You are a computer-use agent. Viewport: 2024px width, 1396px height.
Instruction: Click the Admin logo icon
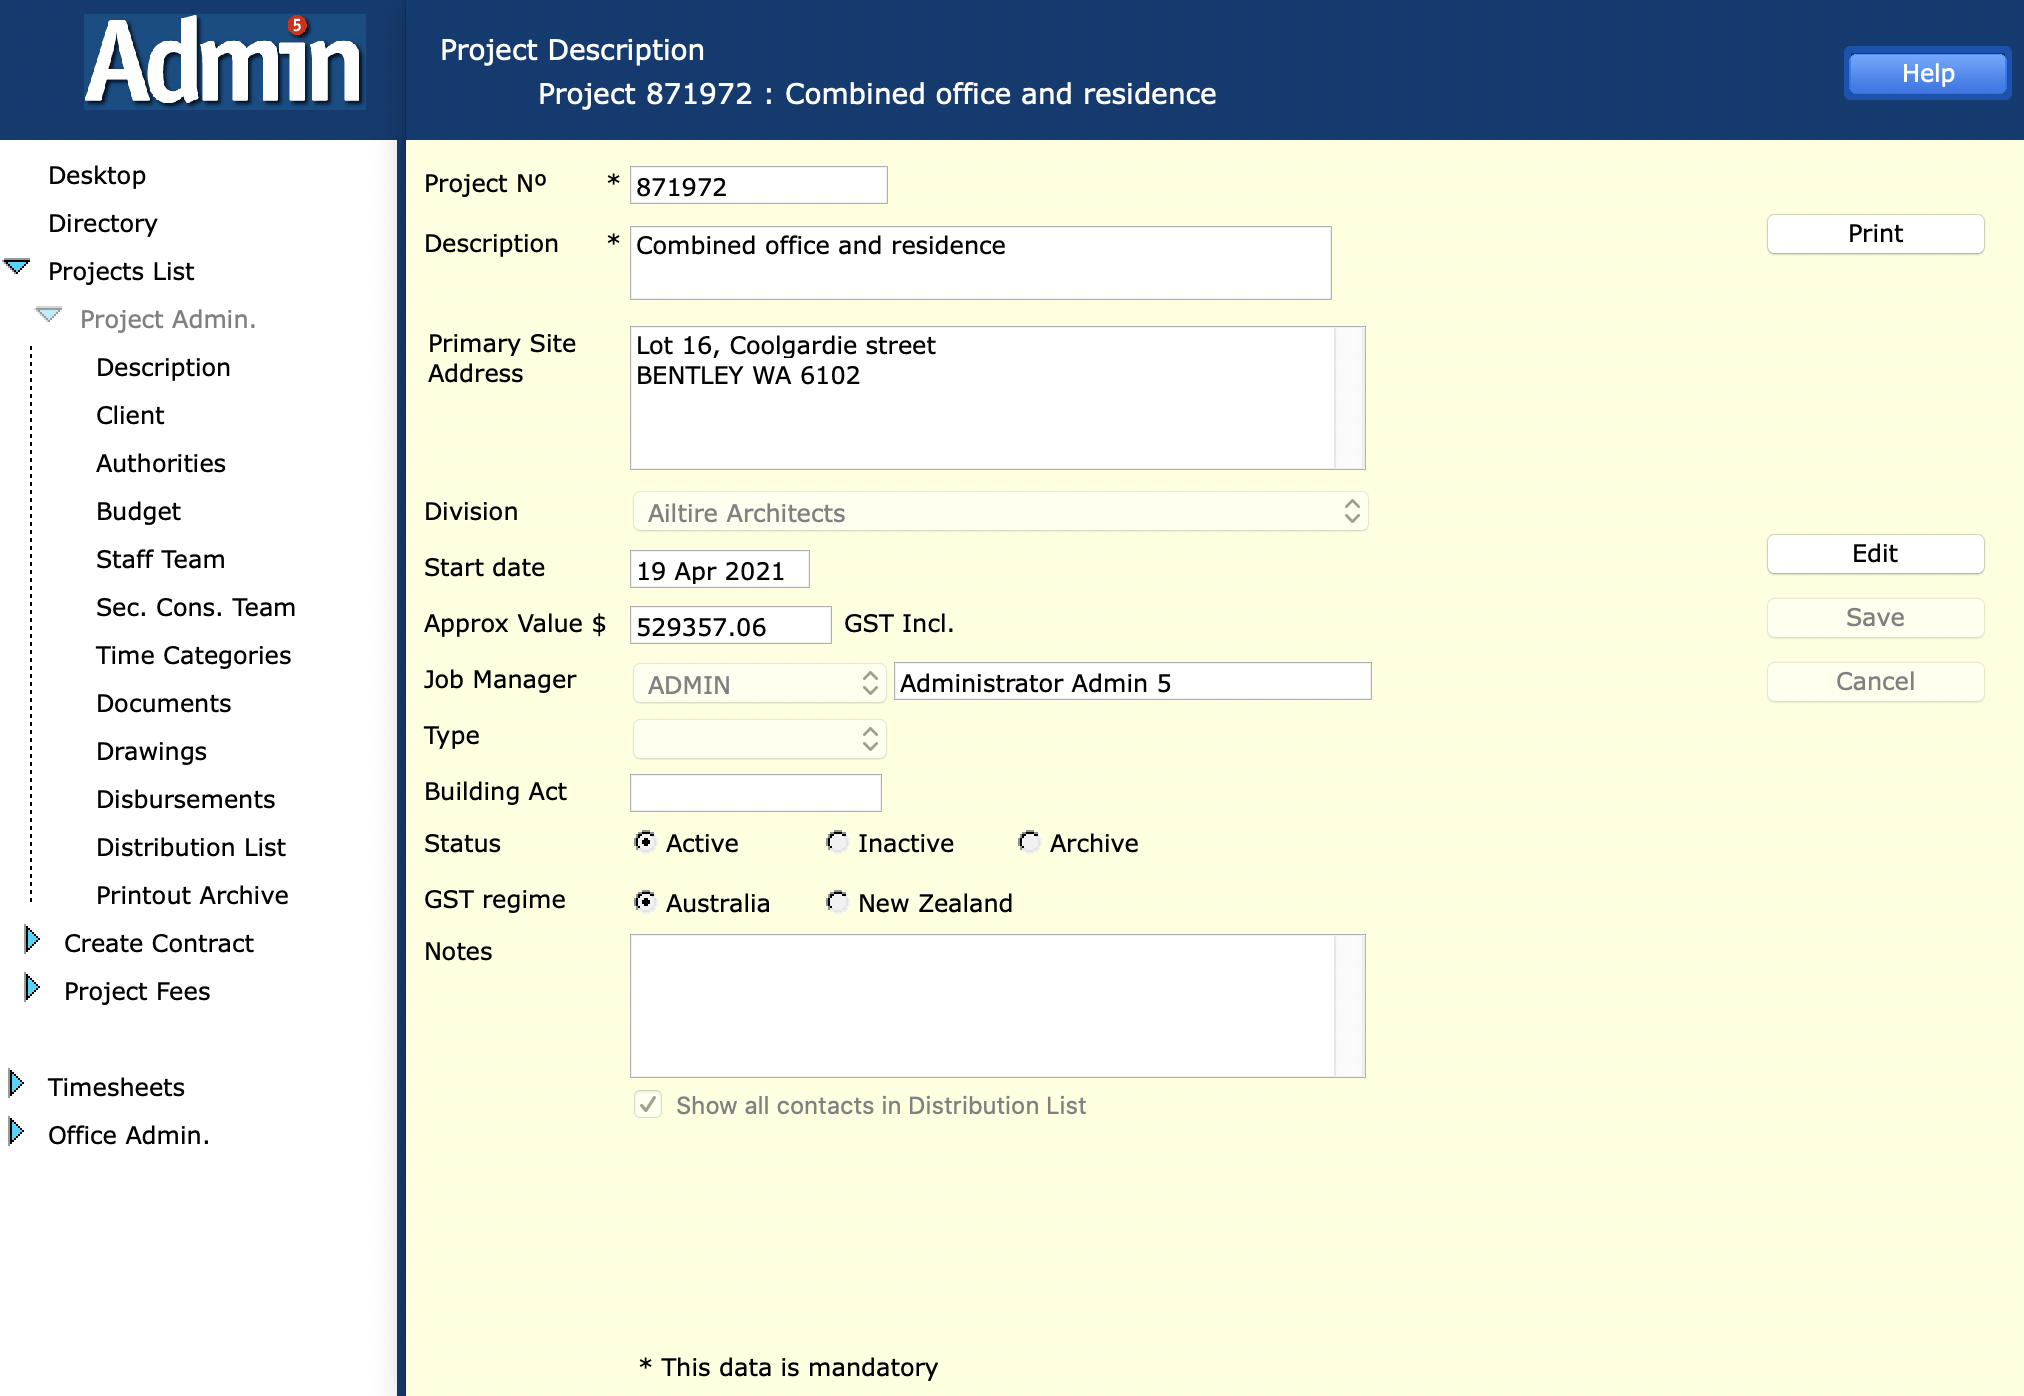click(224, 62)
